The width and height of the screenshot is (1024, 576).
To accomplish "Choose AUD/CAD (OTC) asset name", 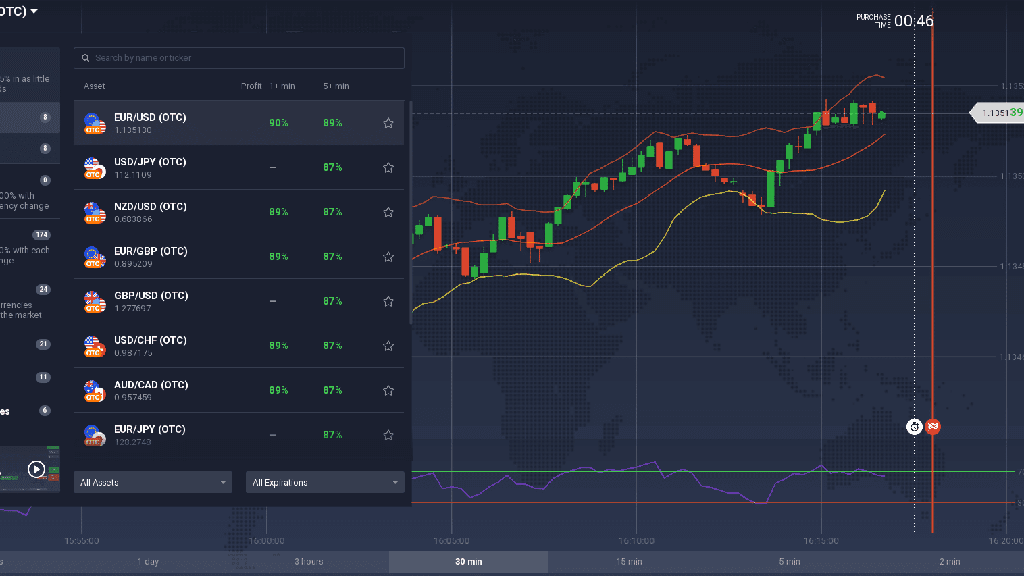I will point(151,385).
